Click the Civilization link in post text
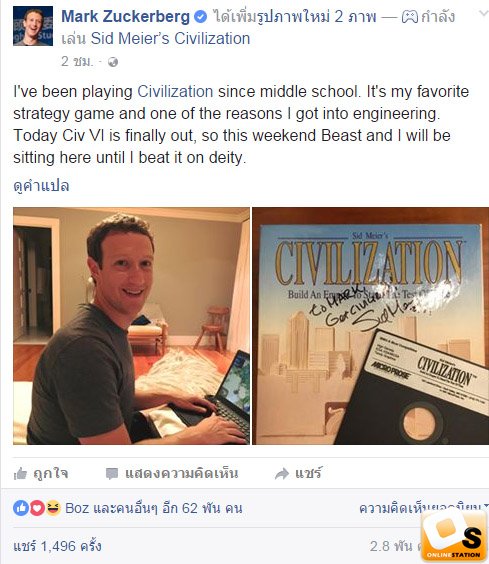 175,91
